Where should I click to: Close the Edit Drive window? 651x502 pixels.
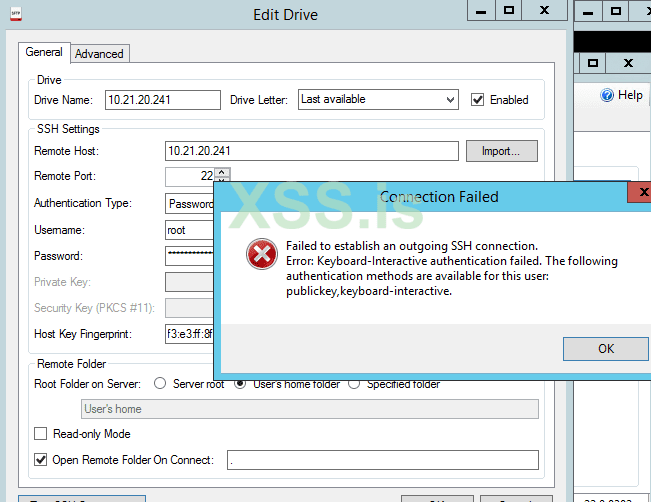544,10
